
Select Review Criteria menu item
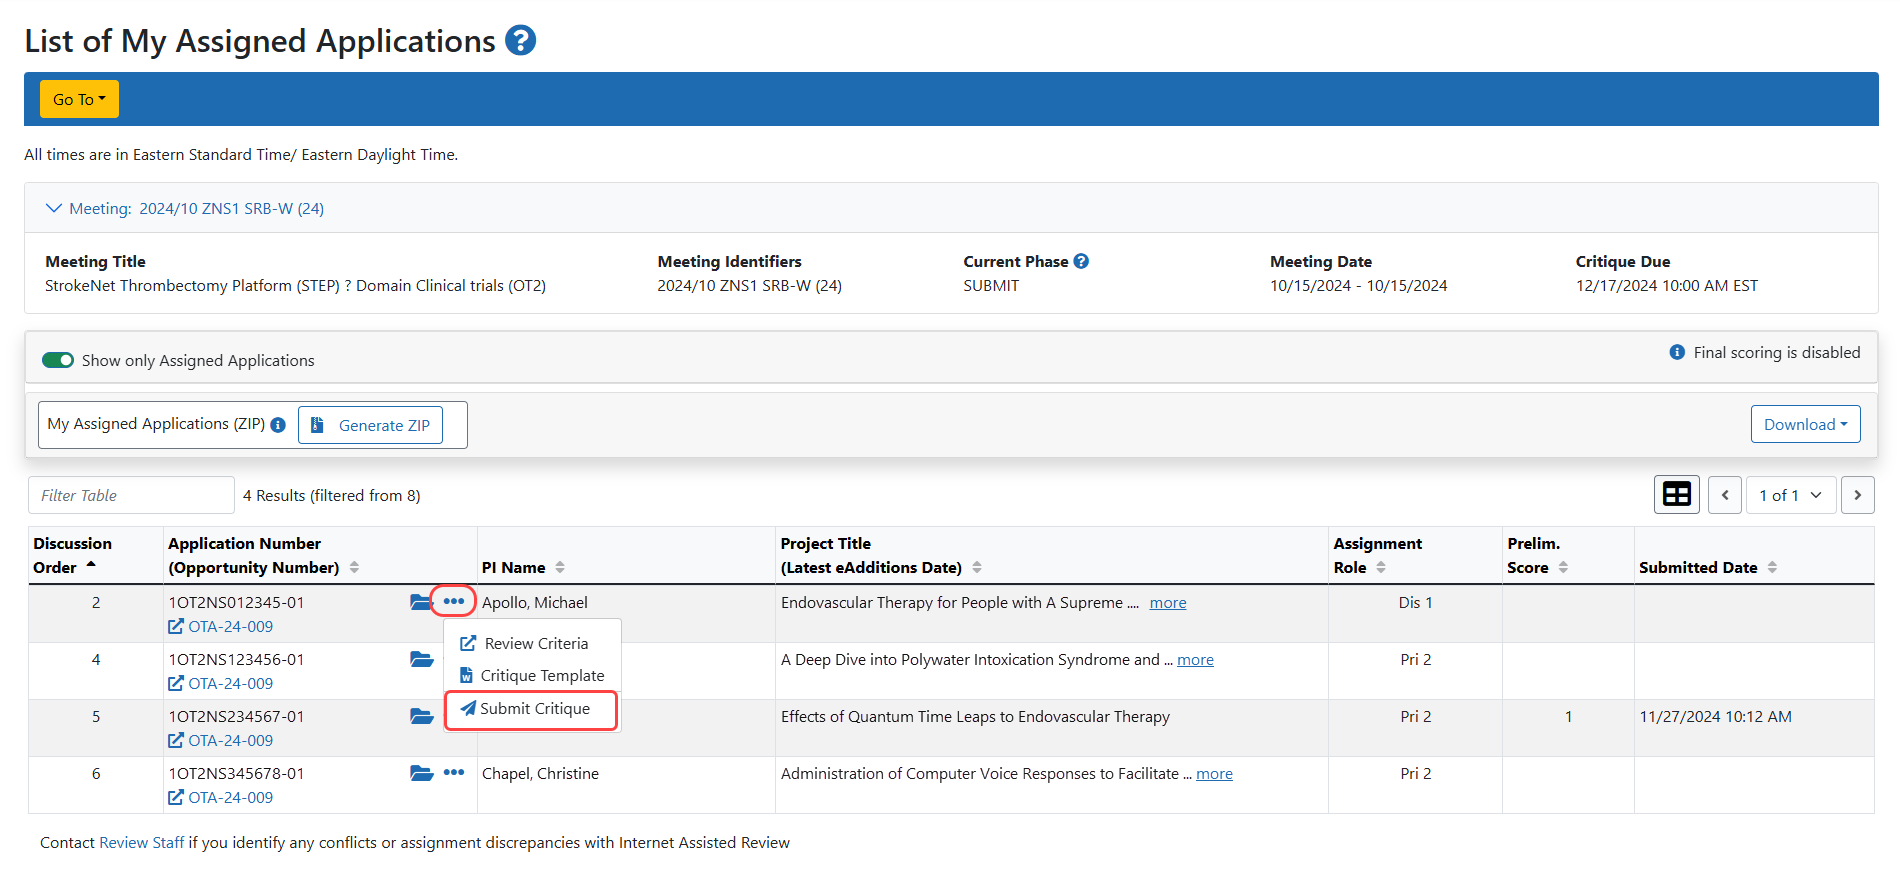coord(533,643)
